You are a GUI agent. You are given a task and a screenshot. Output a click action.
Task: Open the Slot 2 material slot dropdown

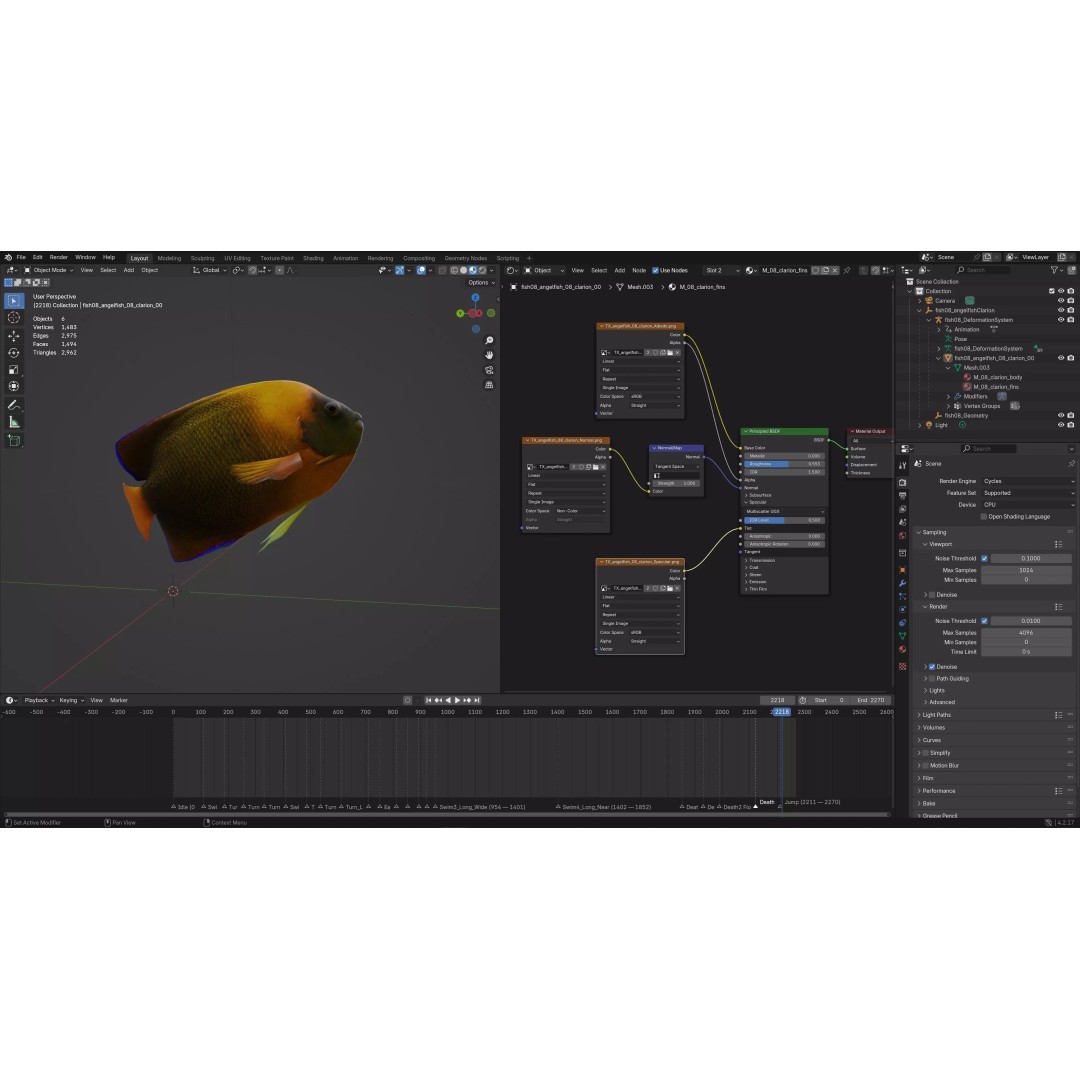click(x=723, y=270)
